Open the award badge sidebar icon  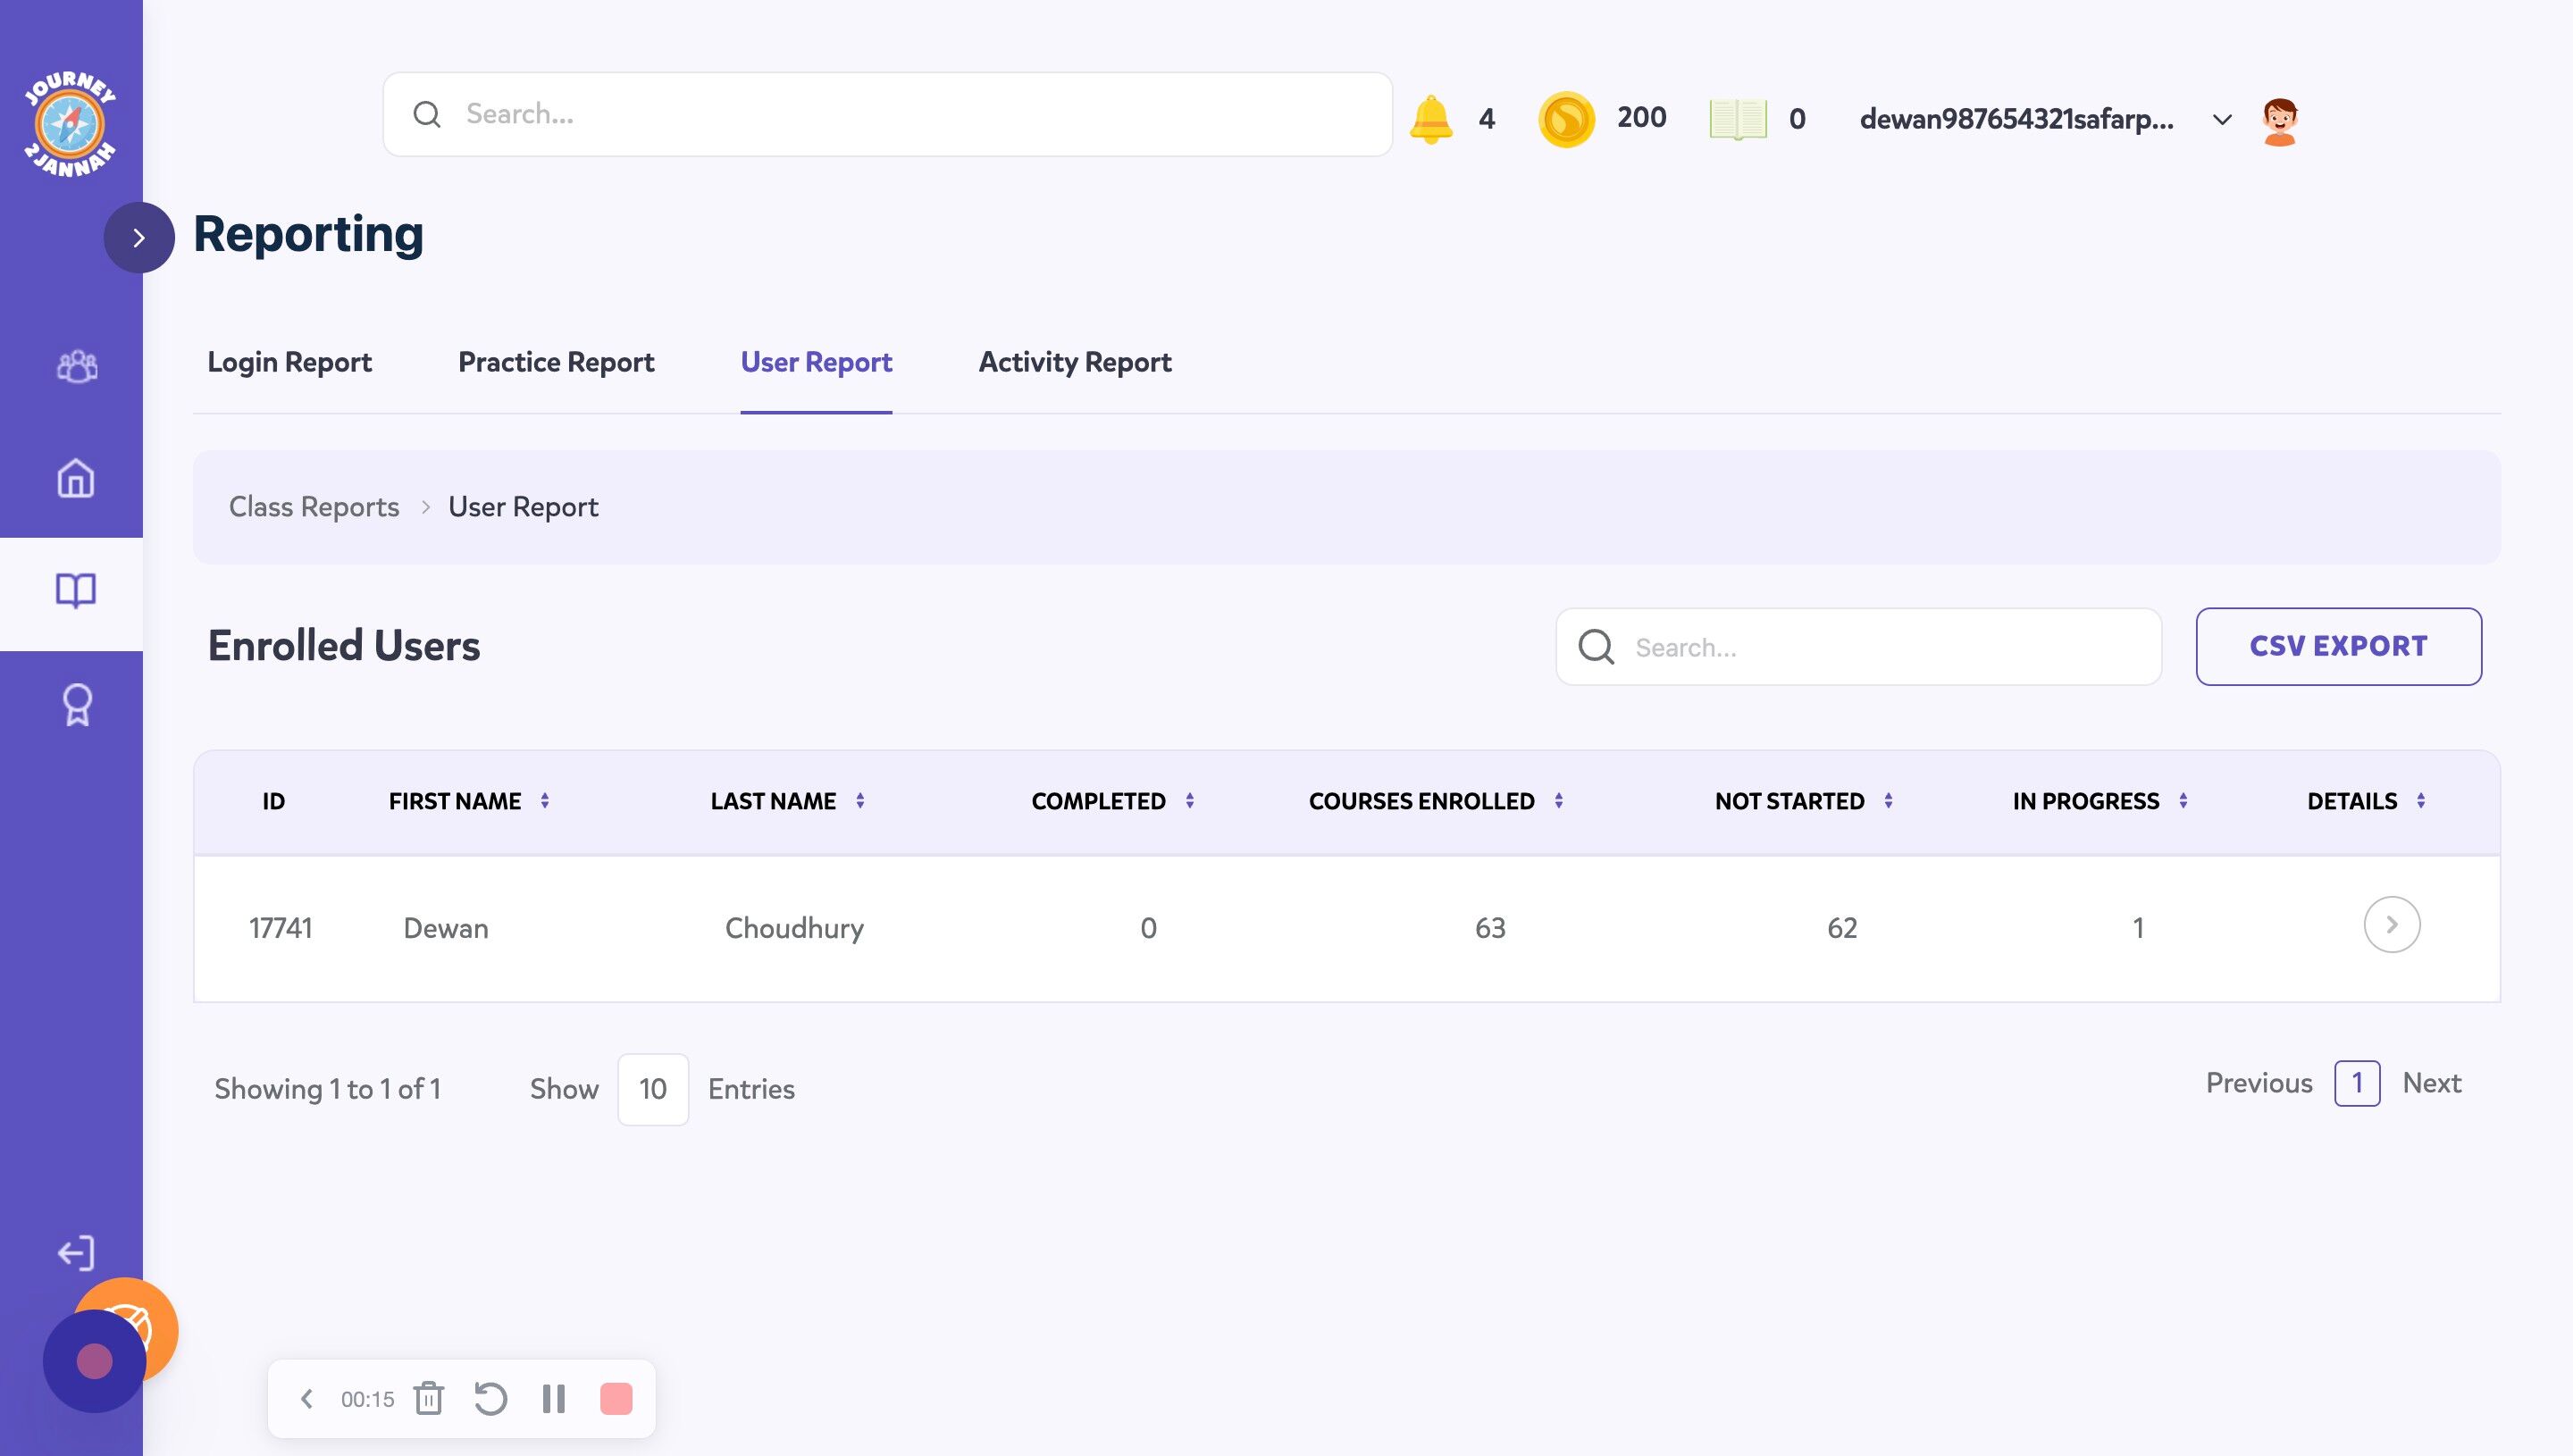(x=77, y=705)
